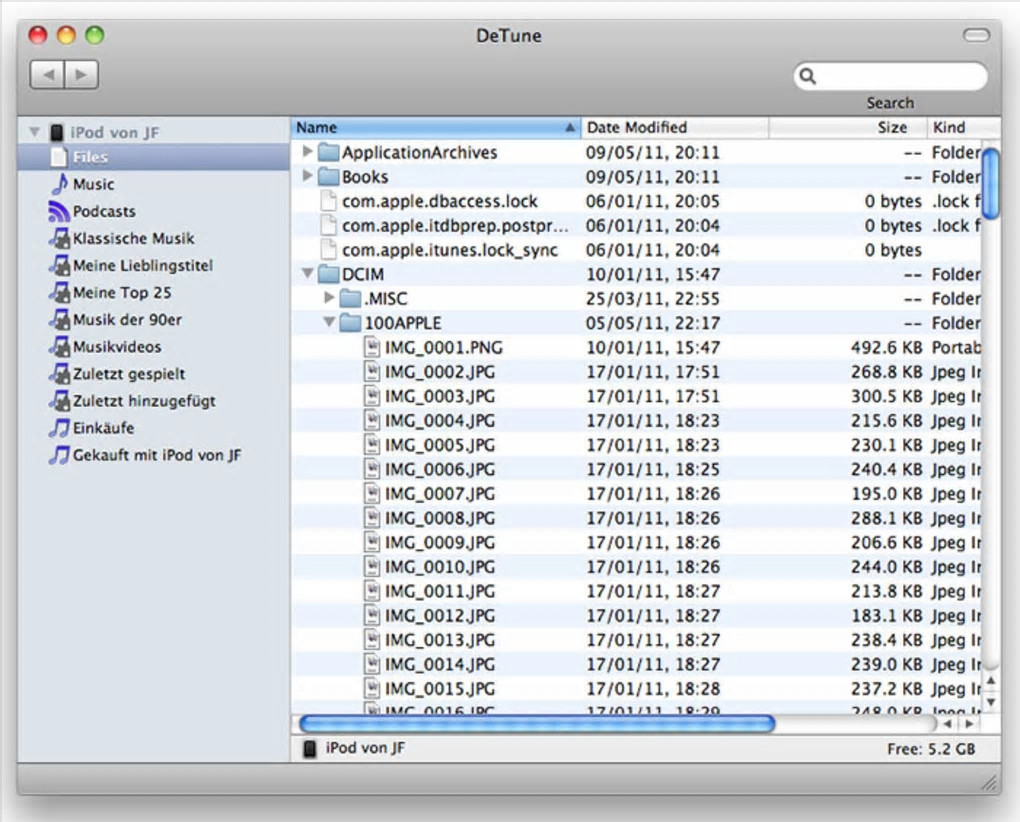This screenshot has height=822, width=1020.
Task: Click the magnifier icon in search box
Action: [x=807, y=76]
